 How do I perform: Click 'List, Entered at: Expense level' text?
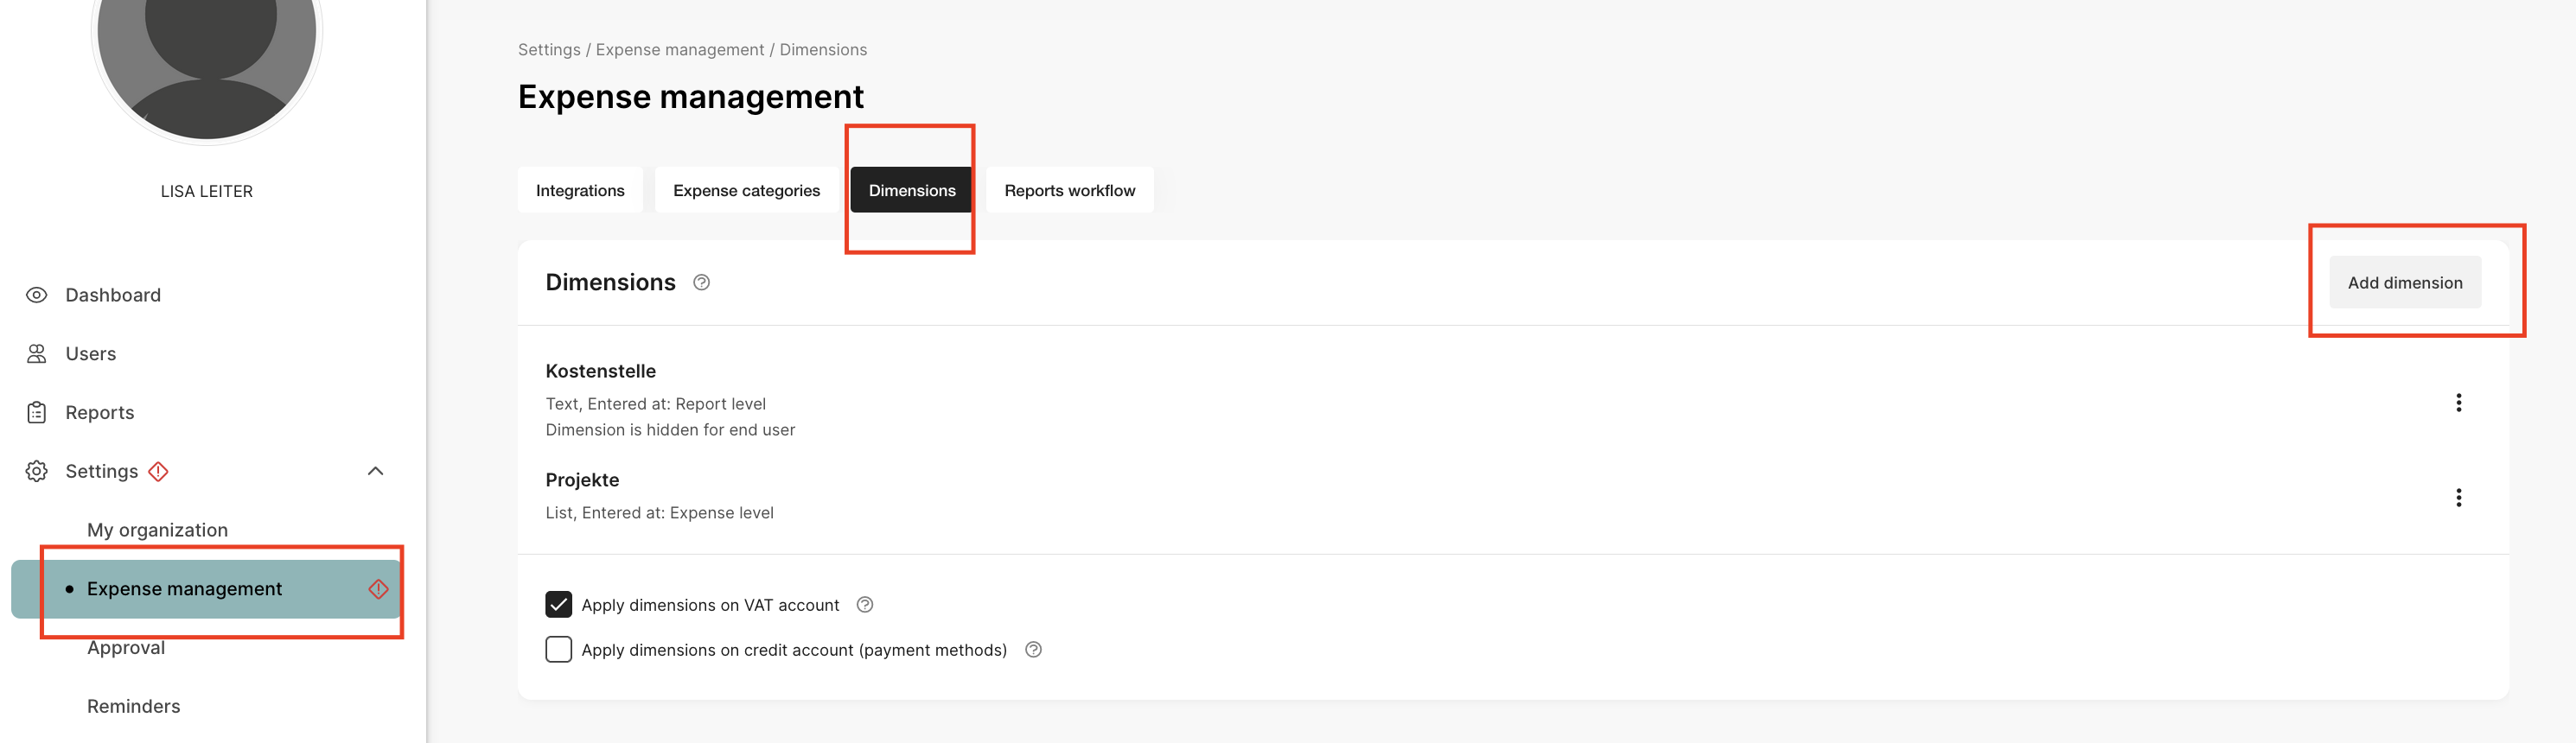pos(659,513)
